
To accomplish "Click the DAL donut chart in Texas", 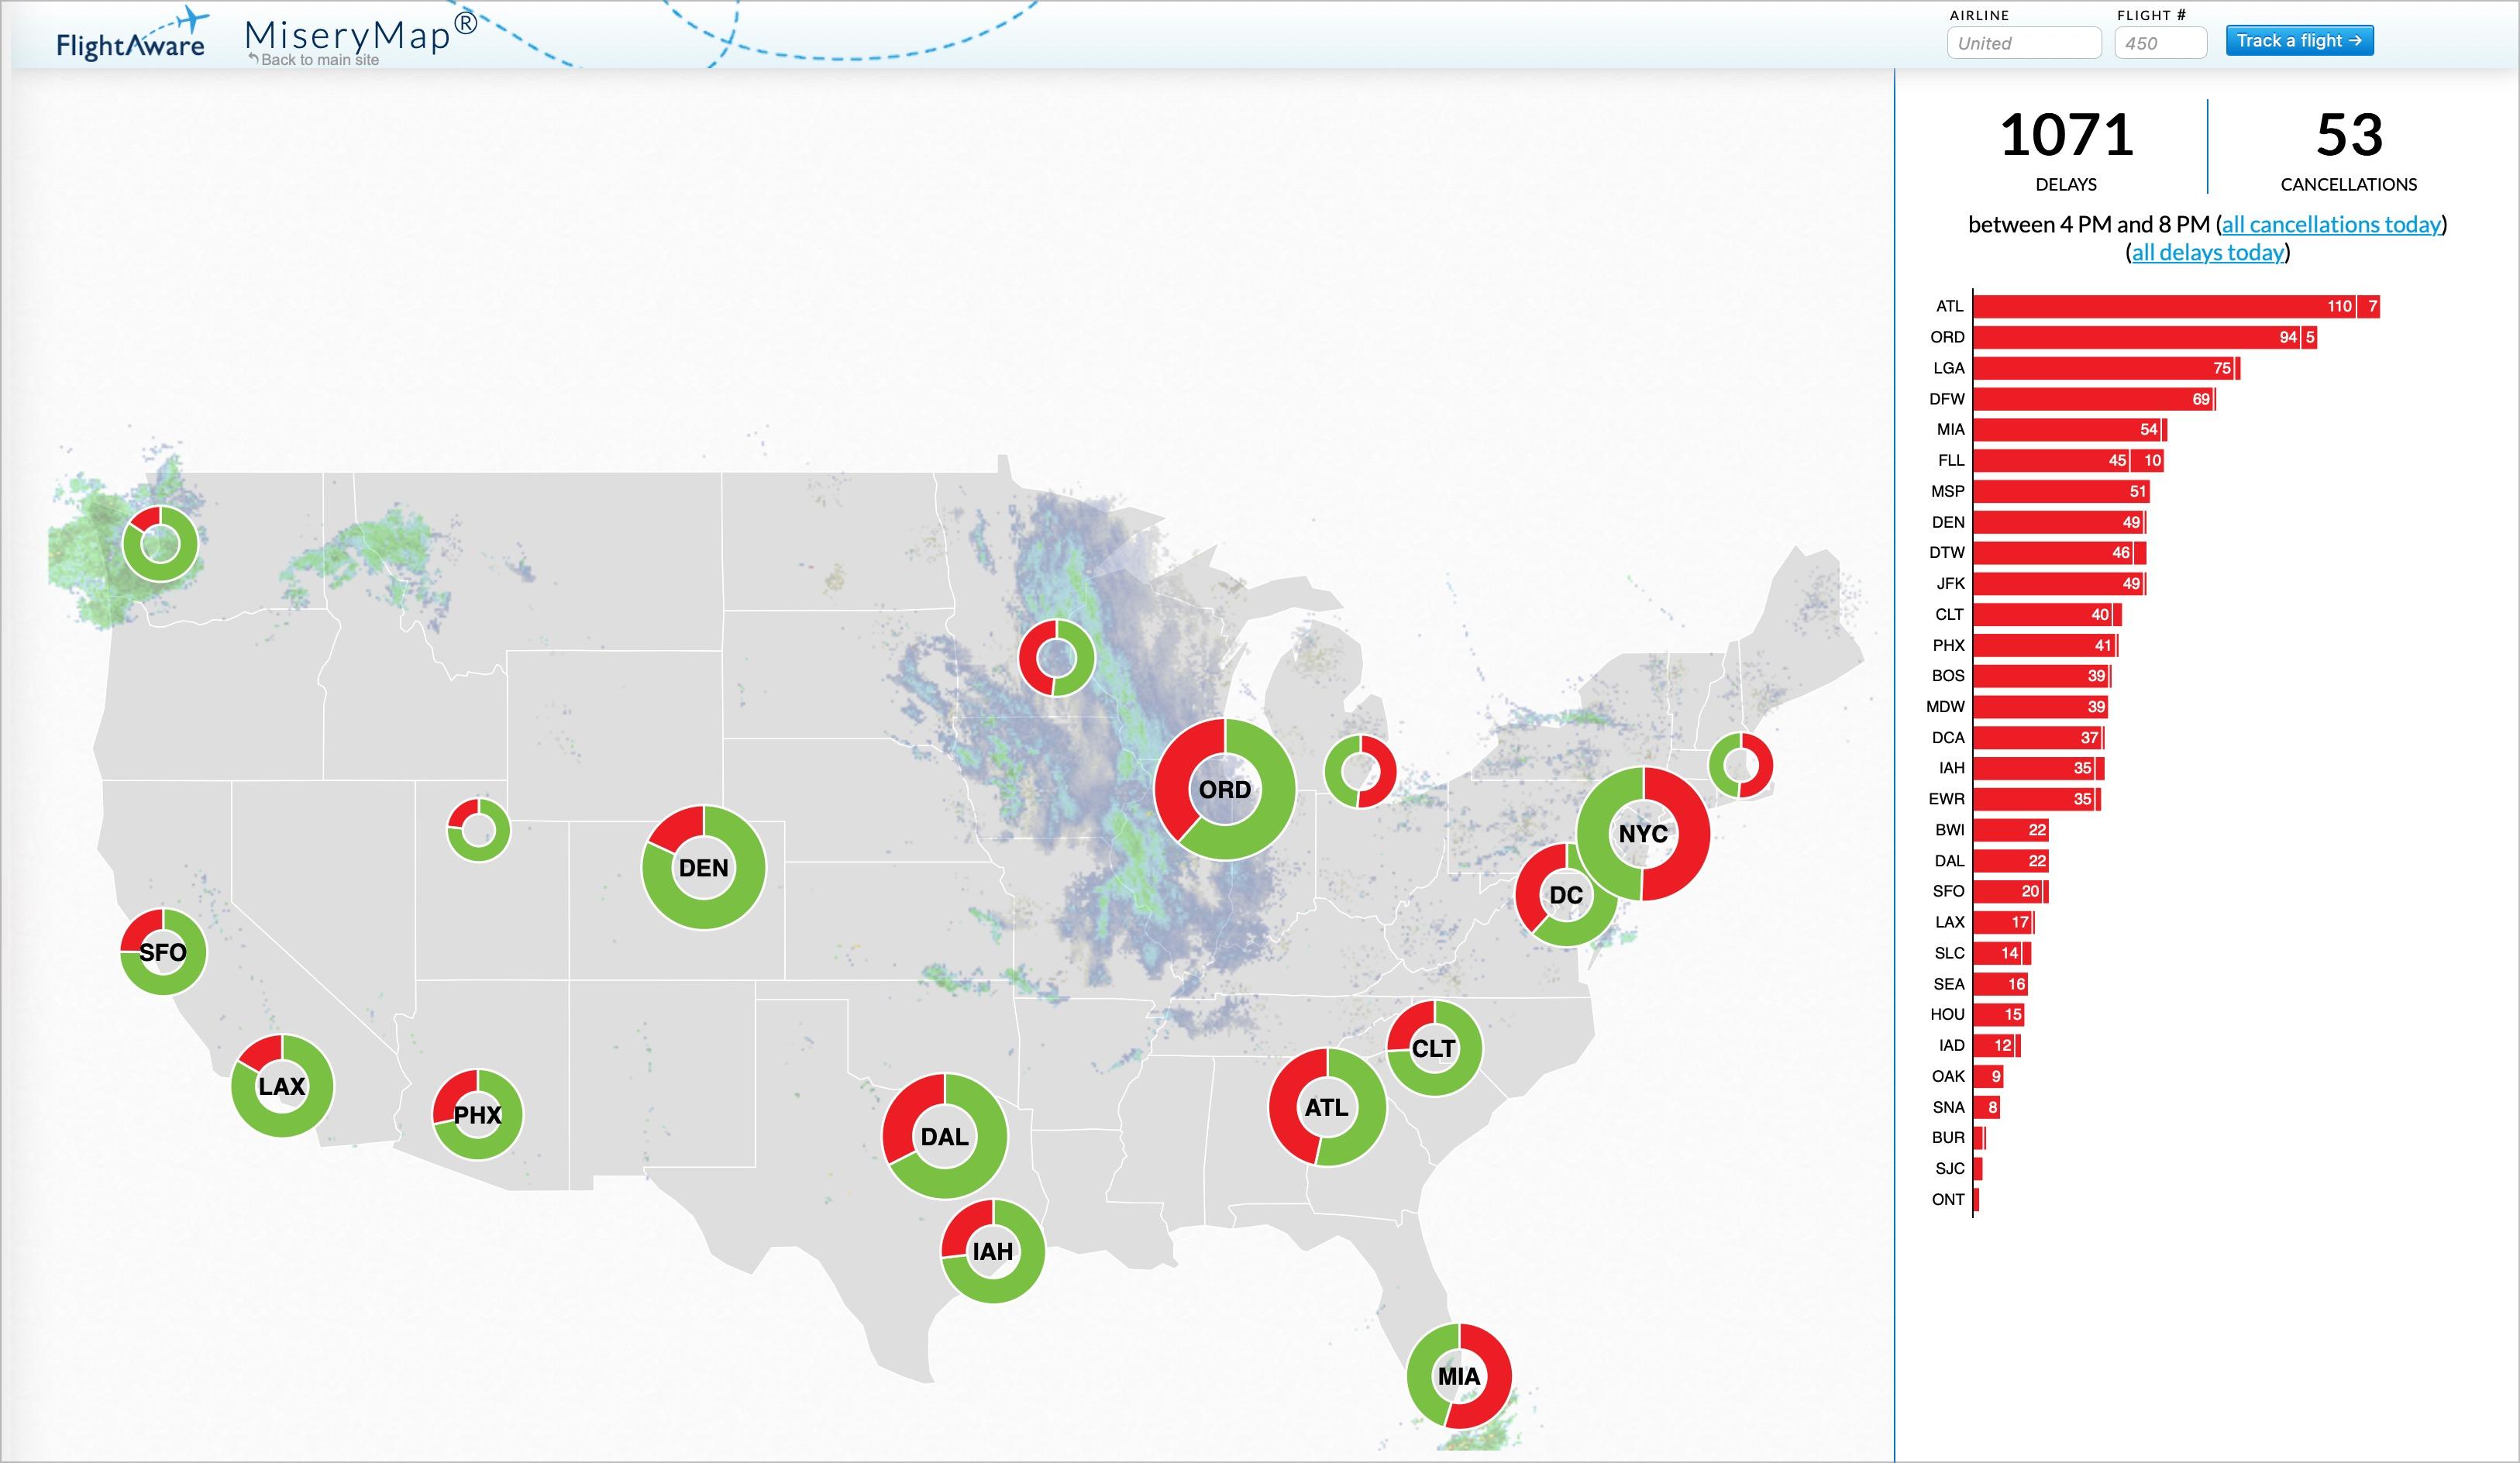I will pyautogui.click(x=944, y=1136).
